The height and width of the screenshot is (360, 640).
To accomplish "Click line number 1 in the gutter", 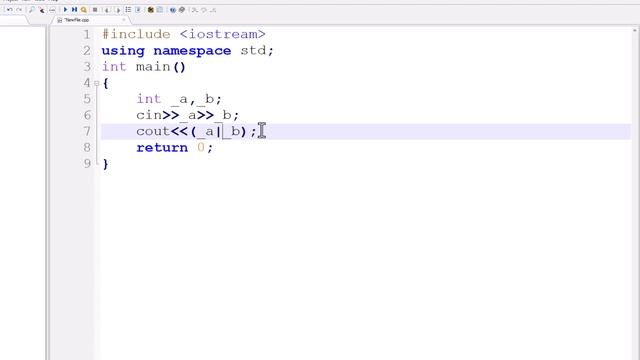I will click(87, 34).
